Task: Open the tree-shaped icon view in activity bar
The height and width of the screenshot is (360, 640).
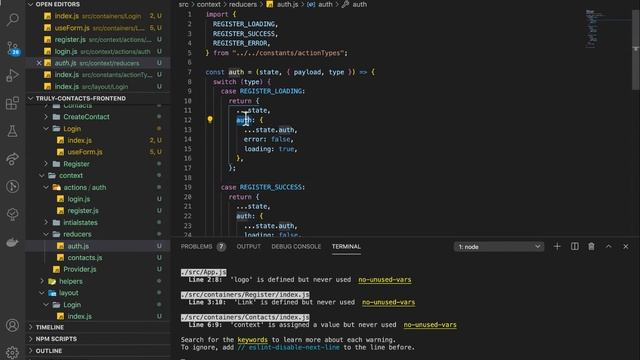Action: (12, 214)
